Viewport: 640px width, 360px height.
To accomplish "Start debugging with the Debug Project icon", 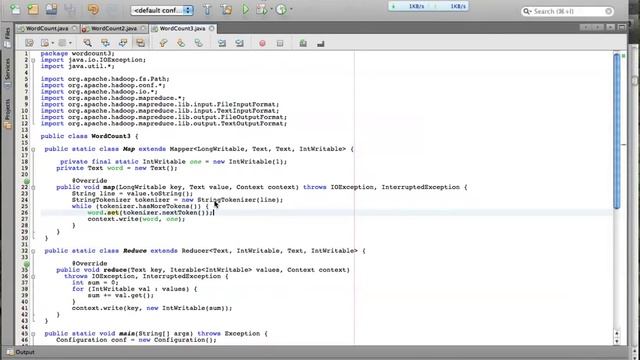I will (261, 9).
